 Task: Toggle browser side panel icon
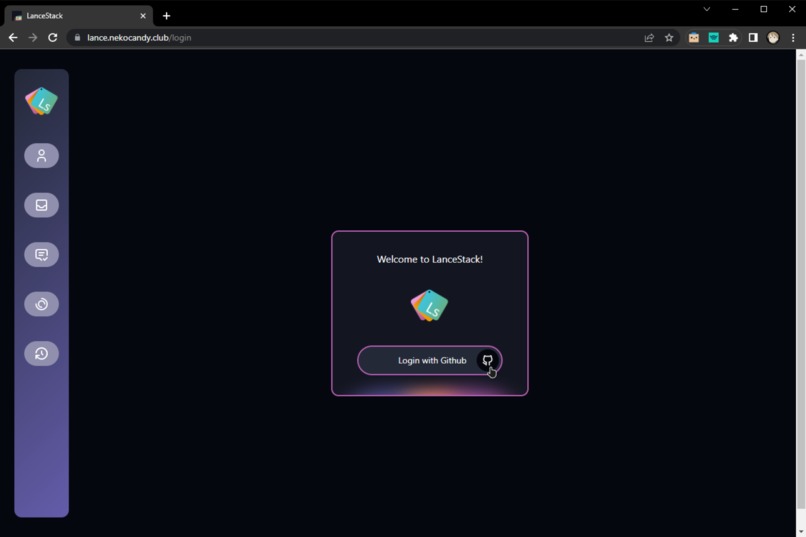pyautogui.click(x=753, y=38)
